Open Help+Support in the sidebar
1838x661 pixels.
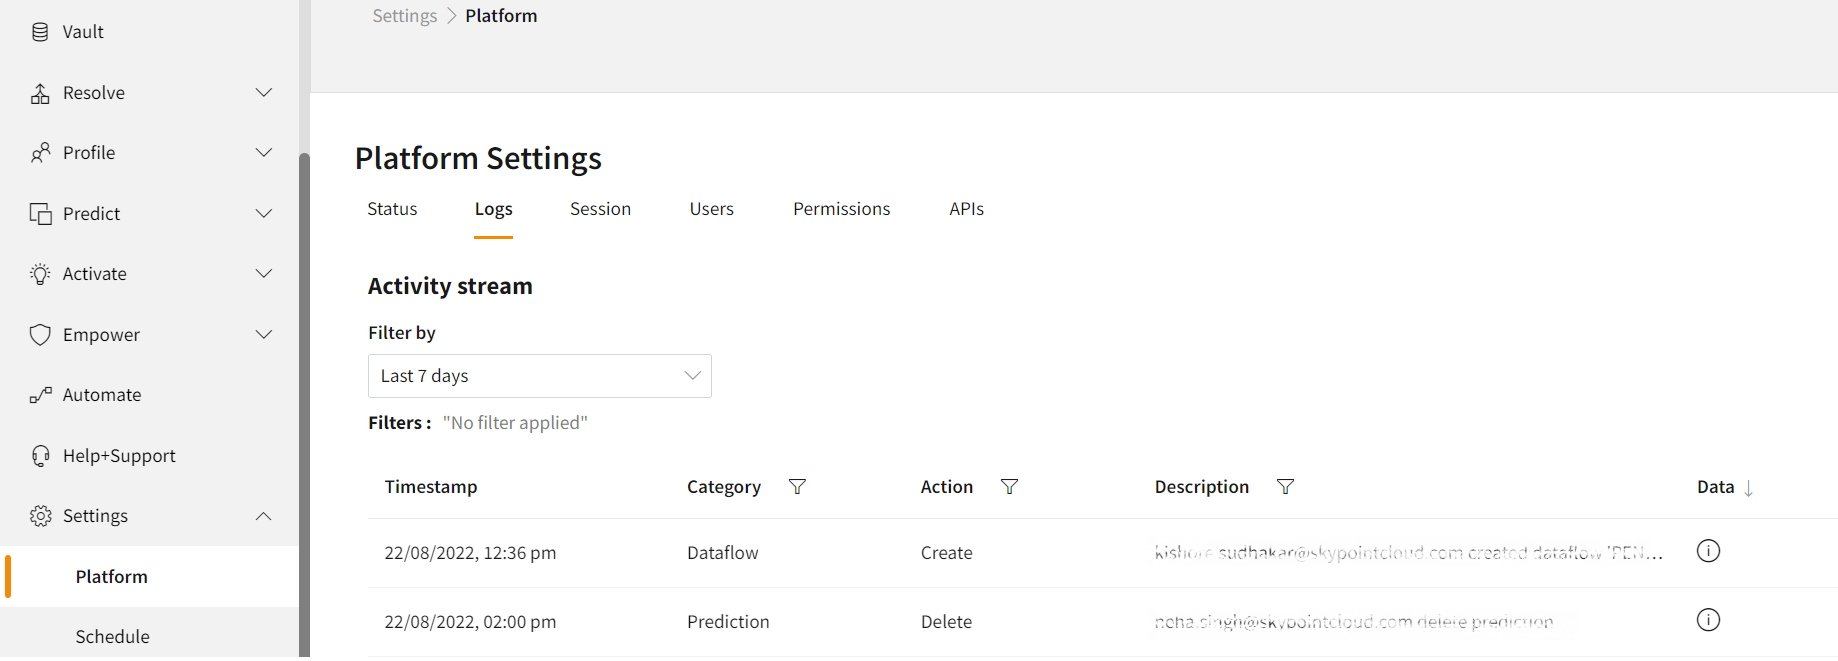click(x=119, y=456)
